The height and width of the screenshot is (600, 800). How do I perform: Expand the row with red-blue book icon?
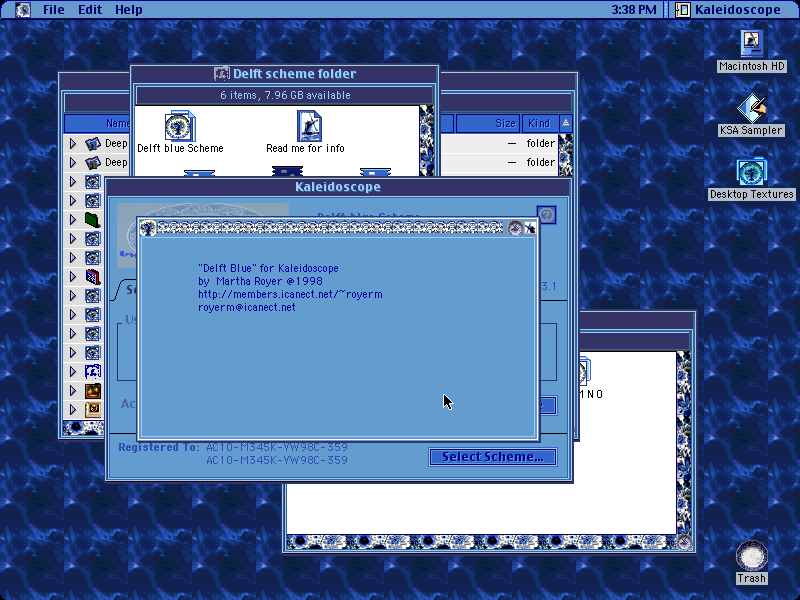point(72,277)
